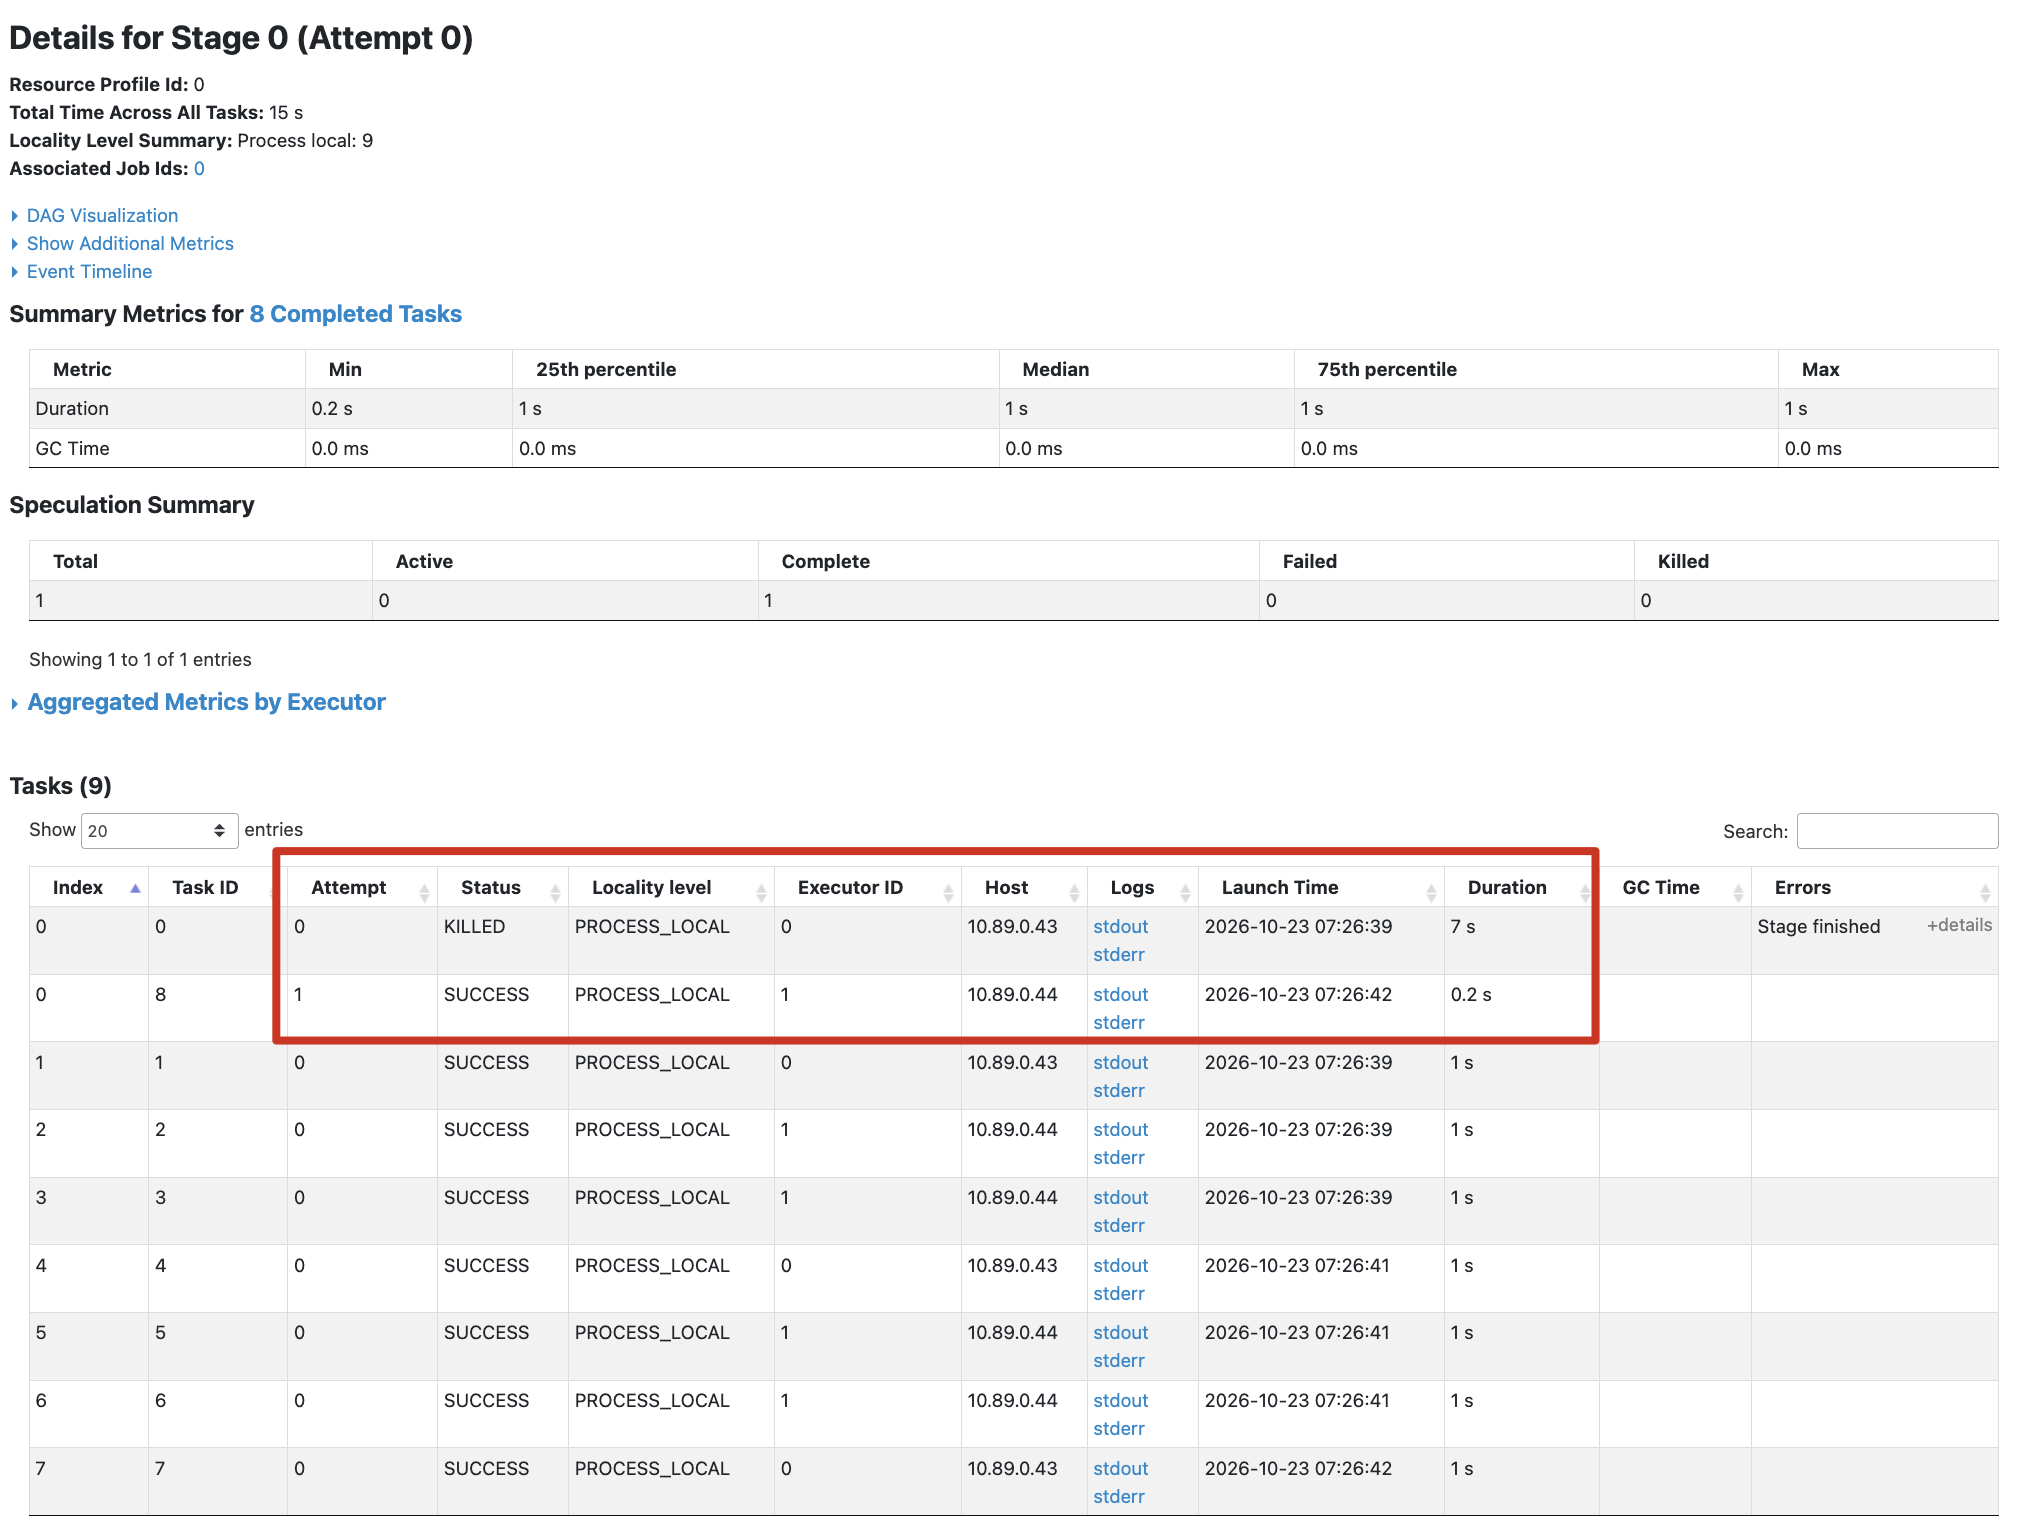This screenshot has width=2030, height=1526.
Task: Open Associated Job Id 0 link
Action: click(199, 169)
